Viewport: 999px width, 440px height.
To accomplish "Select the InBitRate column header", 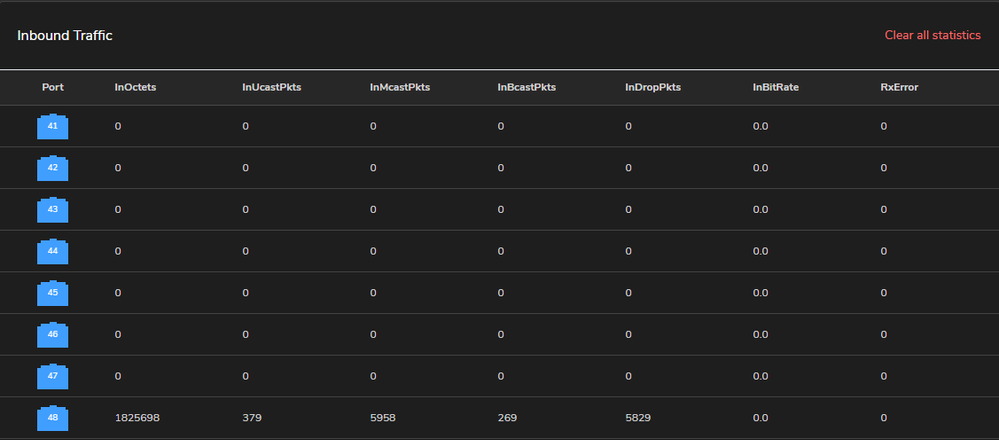I will click(776, 87).
